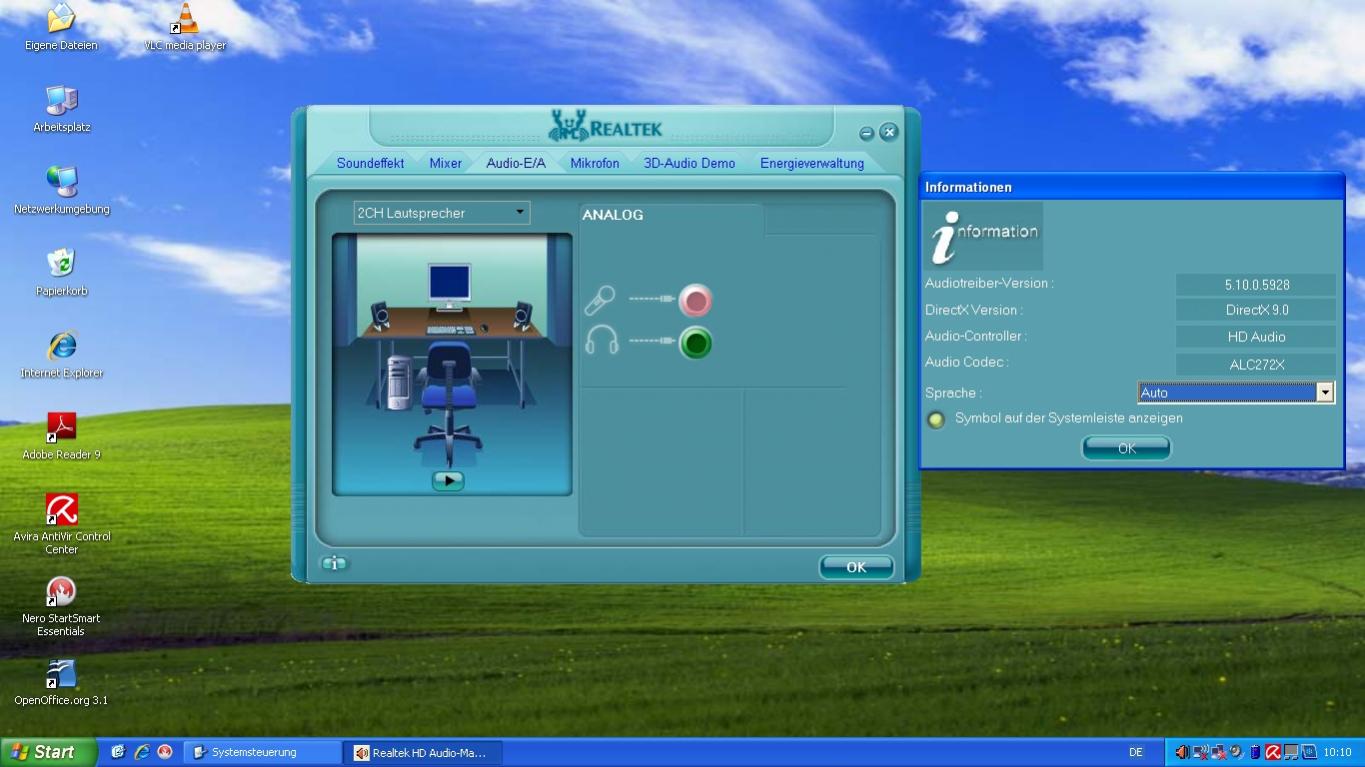This screenshot has width=1365, height=767.
Task: Click the orange speaker icon in the system tray
Action: click(1182, 752)
